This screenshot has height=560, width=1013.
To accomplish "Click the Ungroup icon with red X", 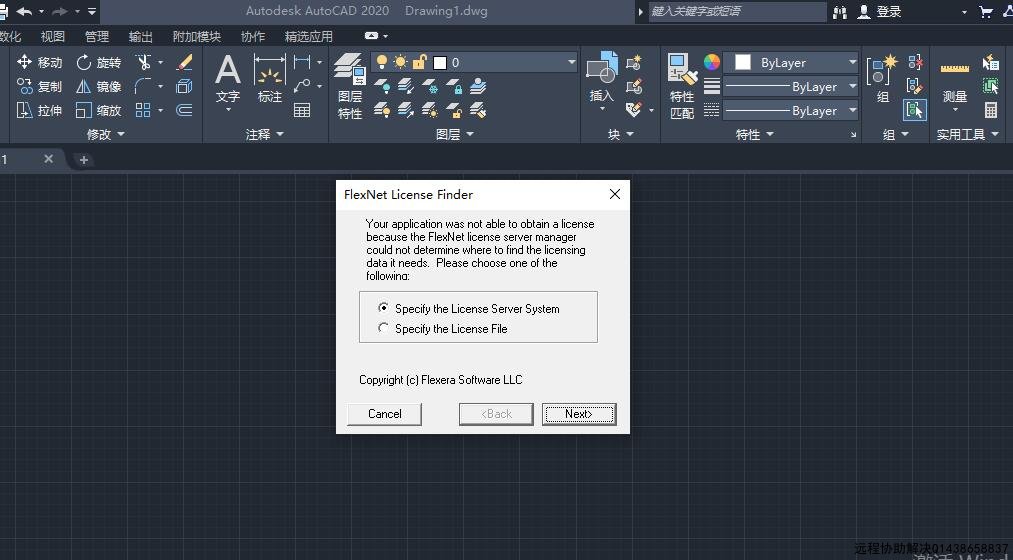I will (x=915, y=62).
